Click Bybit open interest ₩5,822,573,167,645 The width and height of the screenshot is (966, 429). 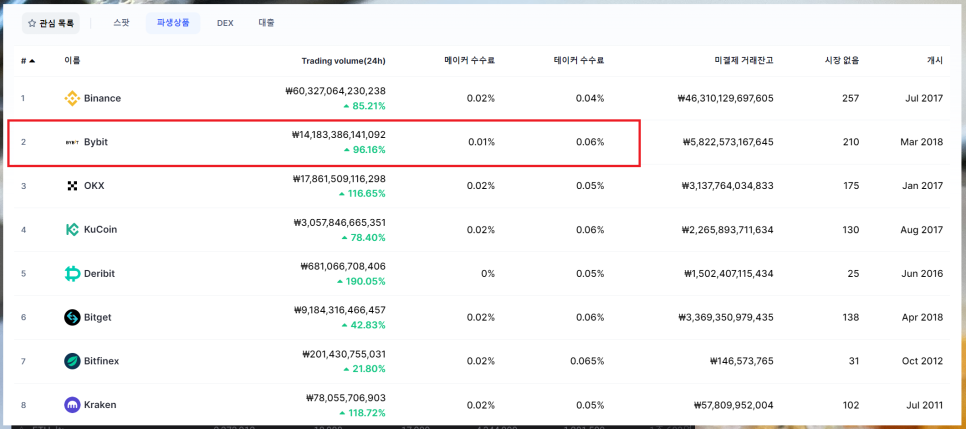pyautogui.click(x=728, y=142)
